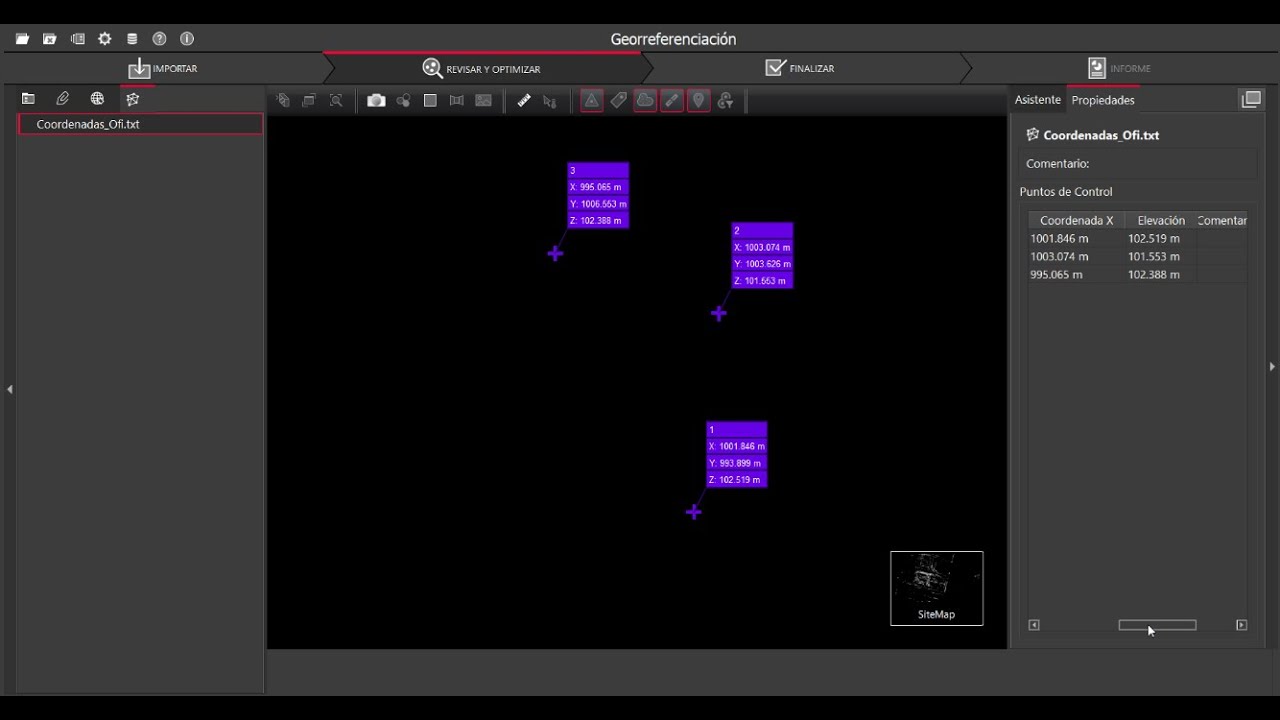
Task: Click the cross marker of point 2
Action: coord(719,314)
